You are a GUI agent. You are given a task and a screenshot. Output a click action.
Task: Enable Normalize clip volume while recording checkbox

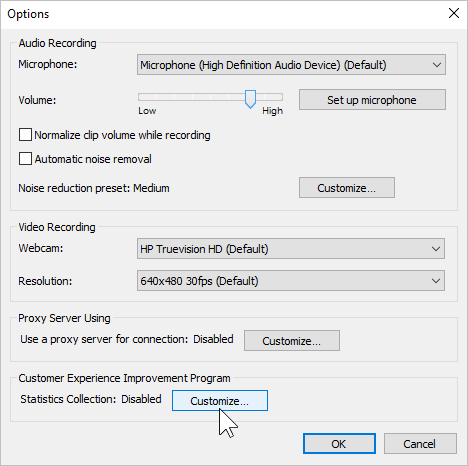click(x=25, y=135)
